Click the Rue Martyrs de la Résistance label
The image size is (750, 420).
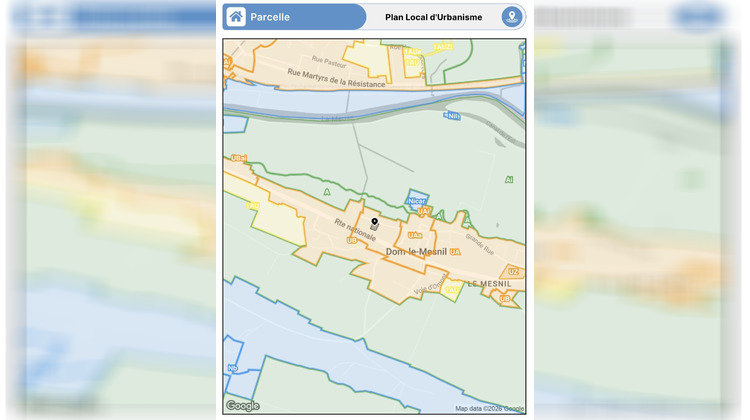(336, 78)
